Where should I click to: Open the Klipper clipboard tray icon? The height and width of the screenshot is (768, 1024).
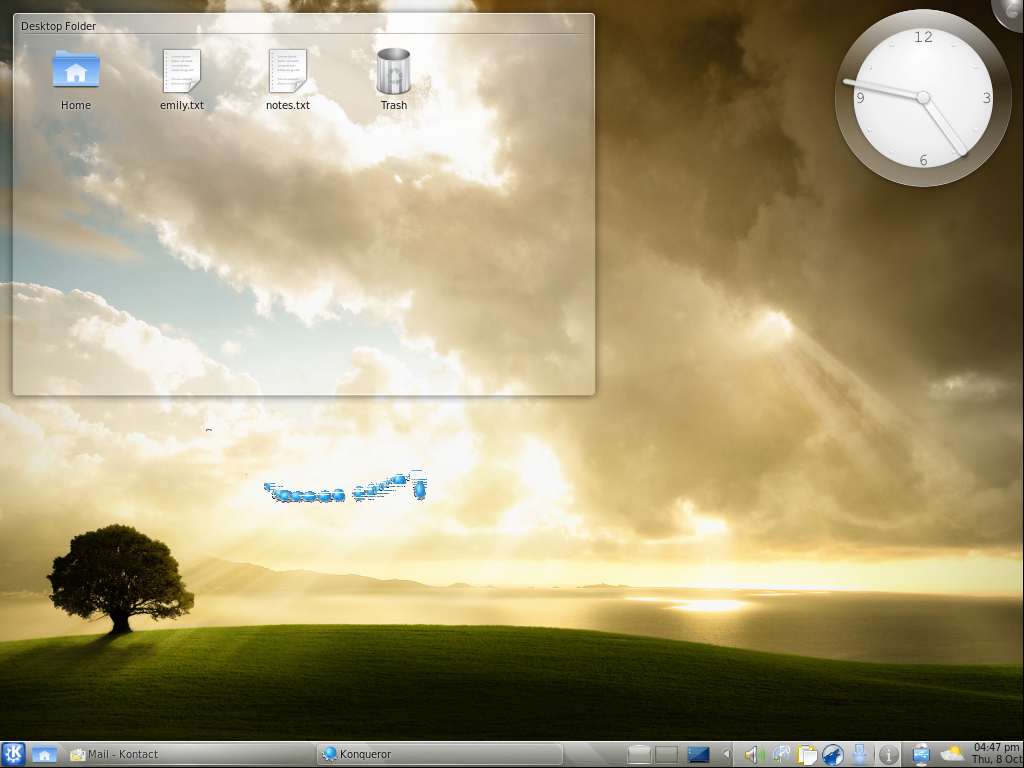click(807, 754)
